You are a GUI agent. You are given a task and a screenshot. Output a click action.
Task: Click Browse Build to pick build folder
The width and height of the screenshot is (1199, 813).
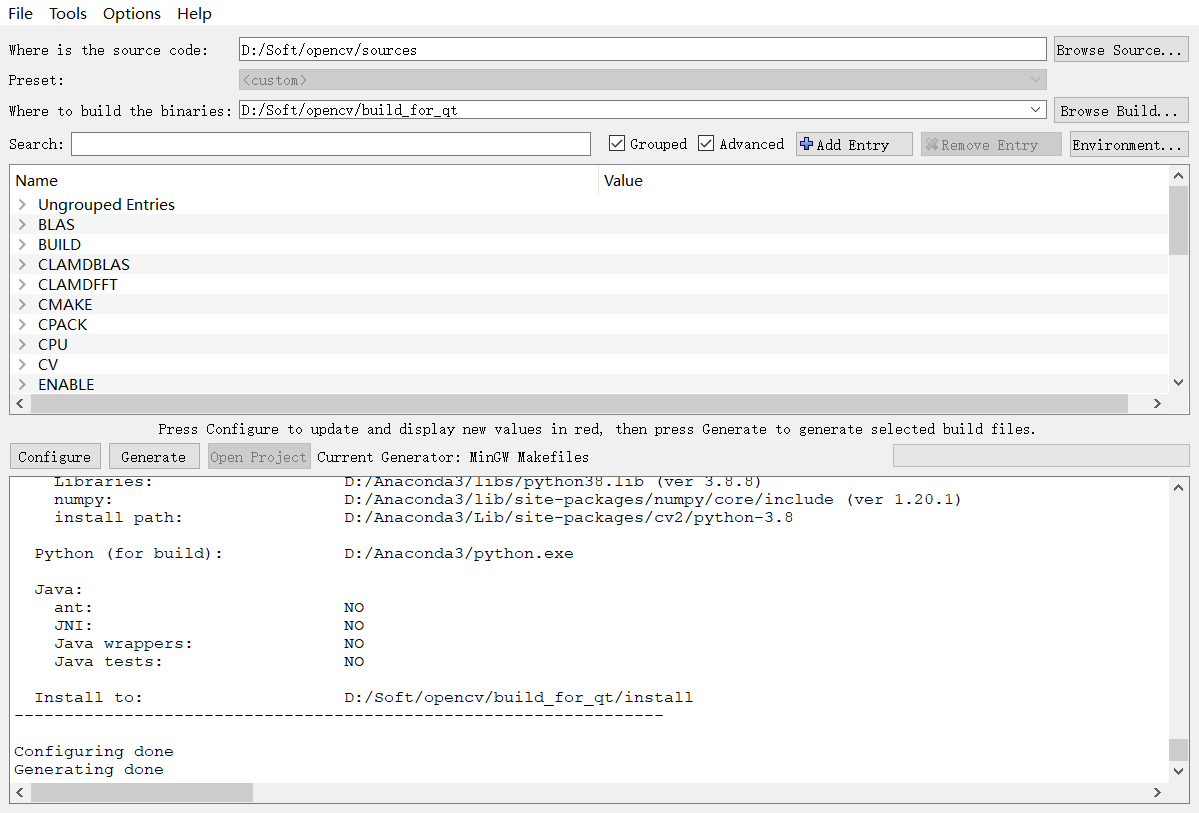coord(1121,110)
